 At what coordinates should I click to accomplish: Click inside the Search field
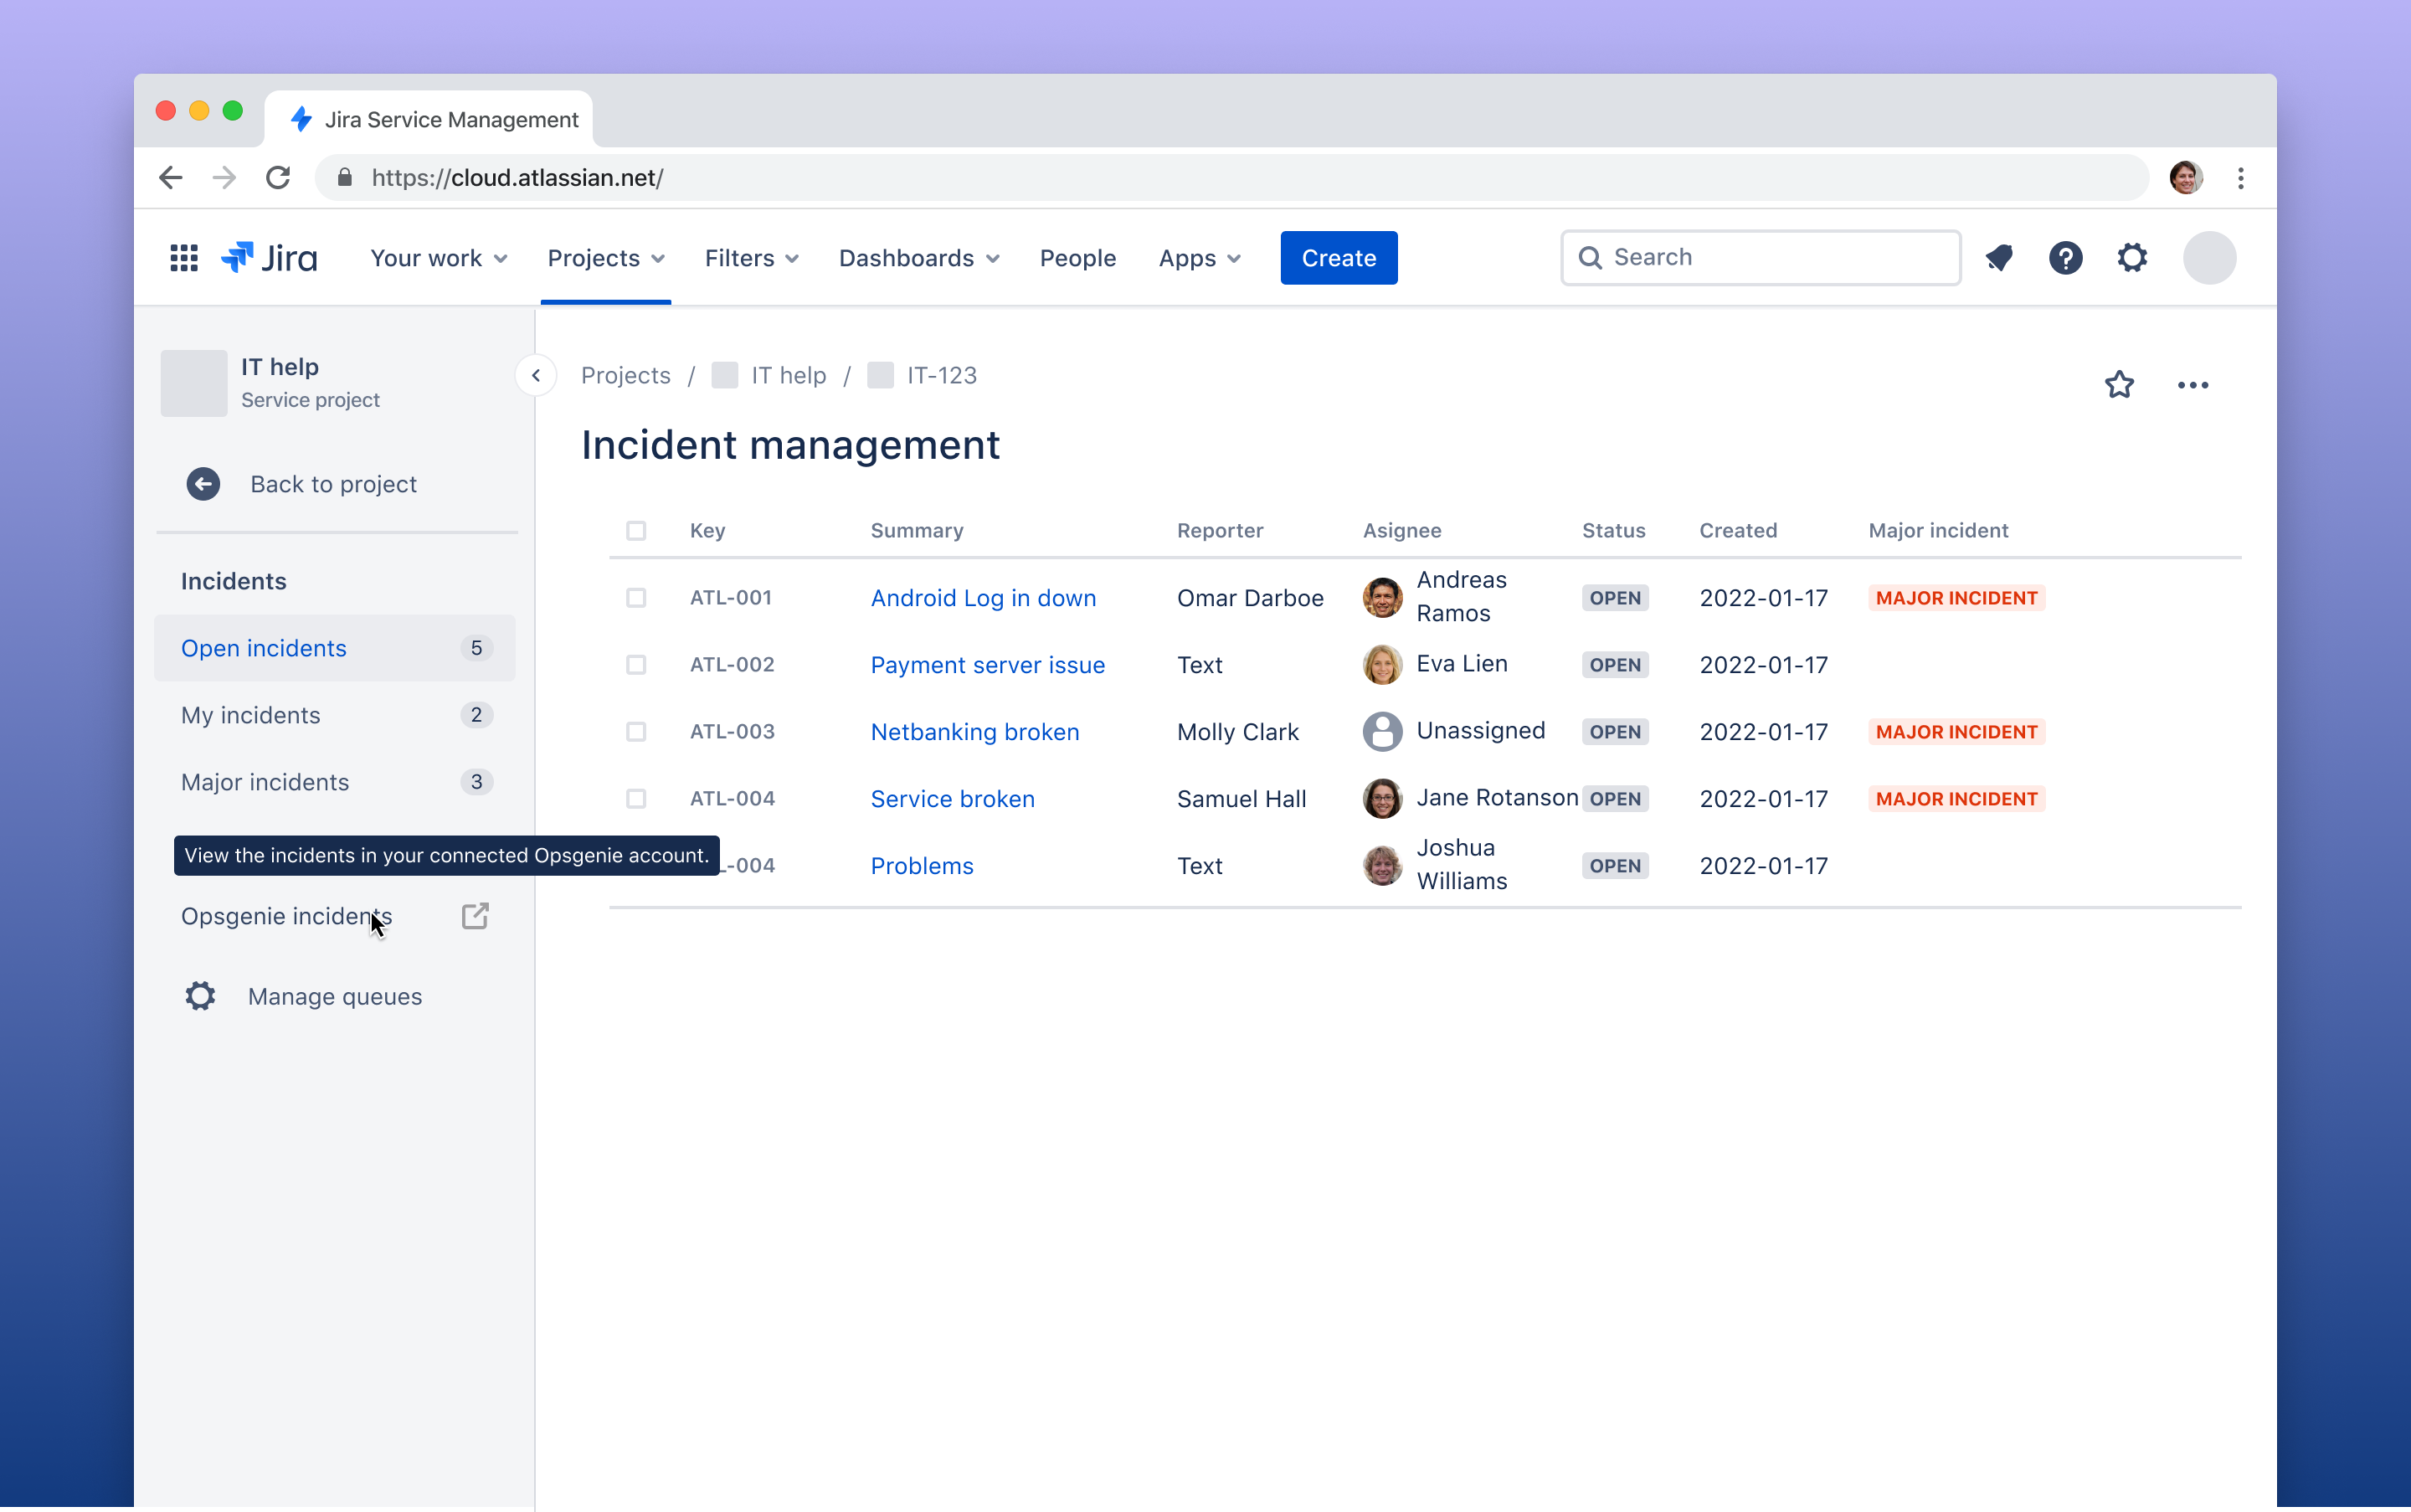point(1759,257)
